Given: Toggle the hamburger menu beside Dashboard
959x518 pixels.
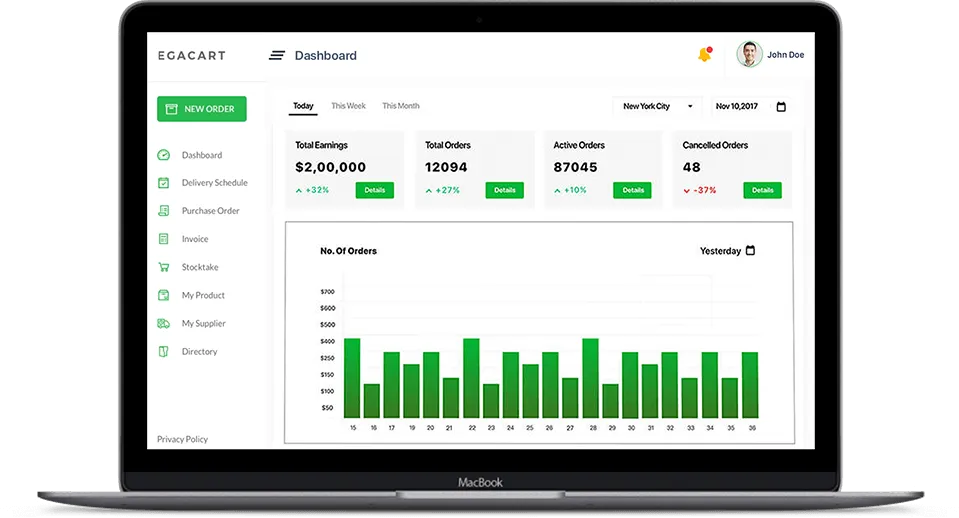Looking at the screenshot, I should (x=276, y=56).
